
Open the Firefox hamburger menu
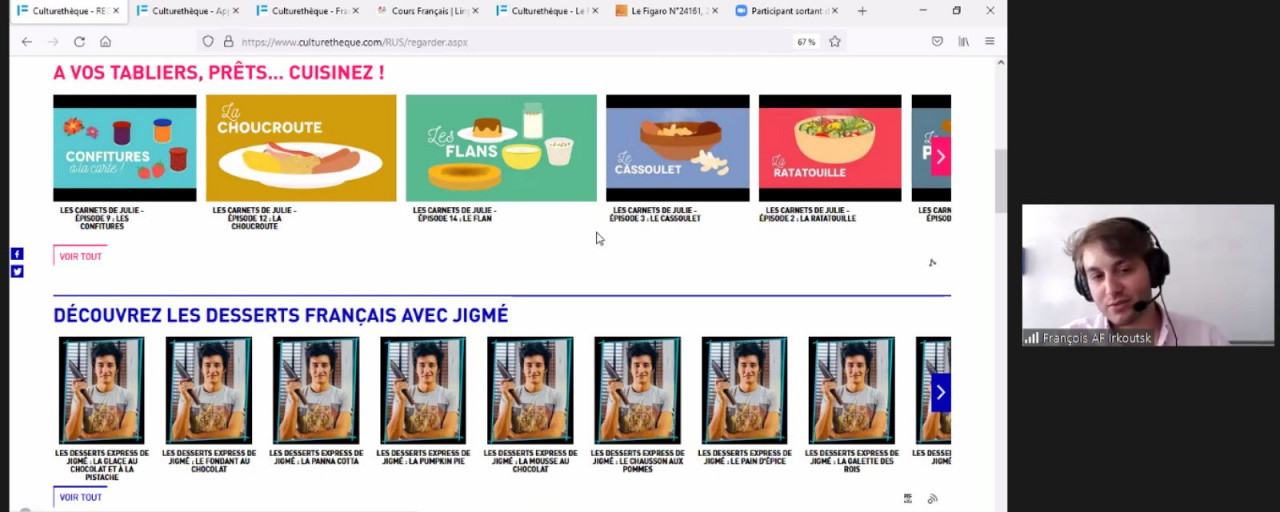click(989, 42)
